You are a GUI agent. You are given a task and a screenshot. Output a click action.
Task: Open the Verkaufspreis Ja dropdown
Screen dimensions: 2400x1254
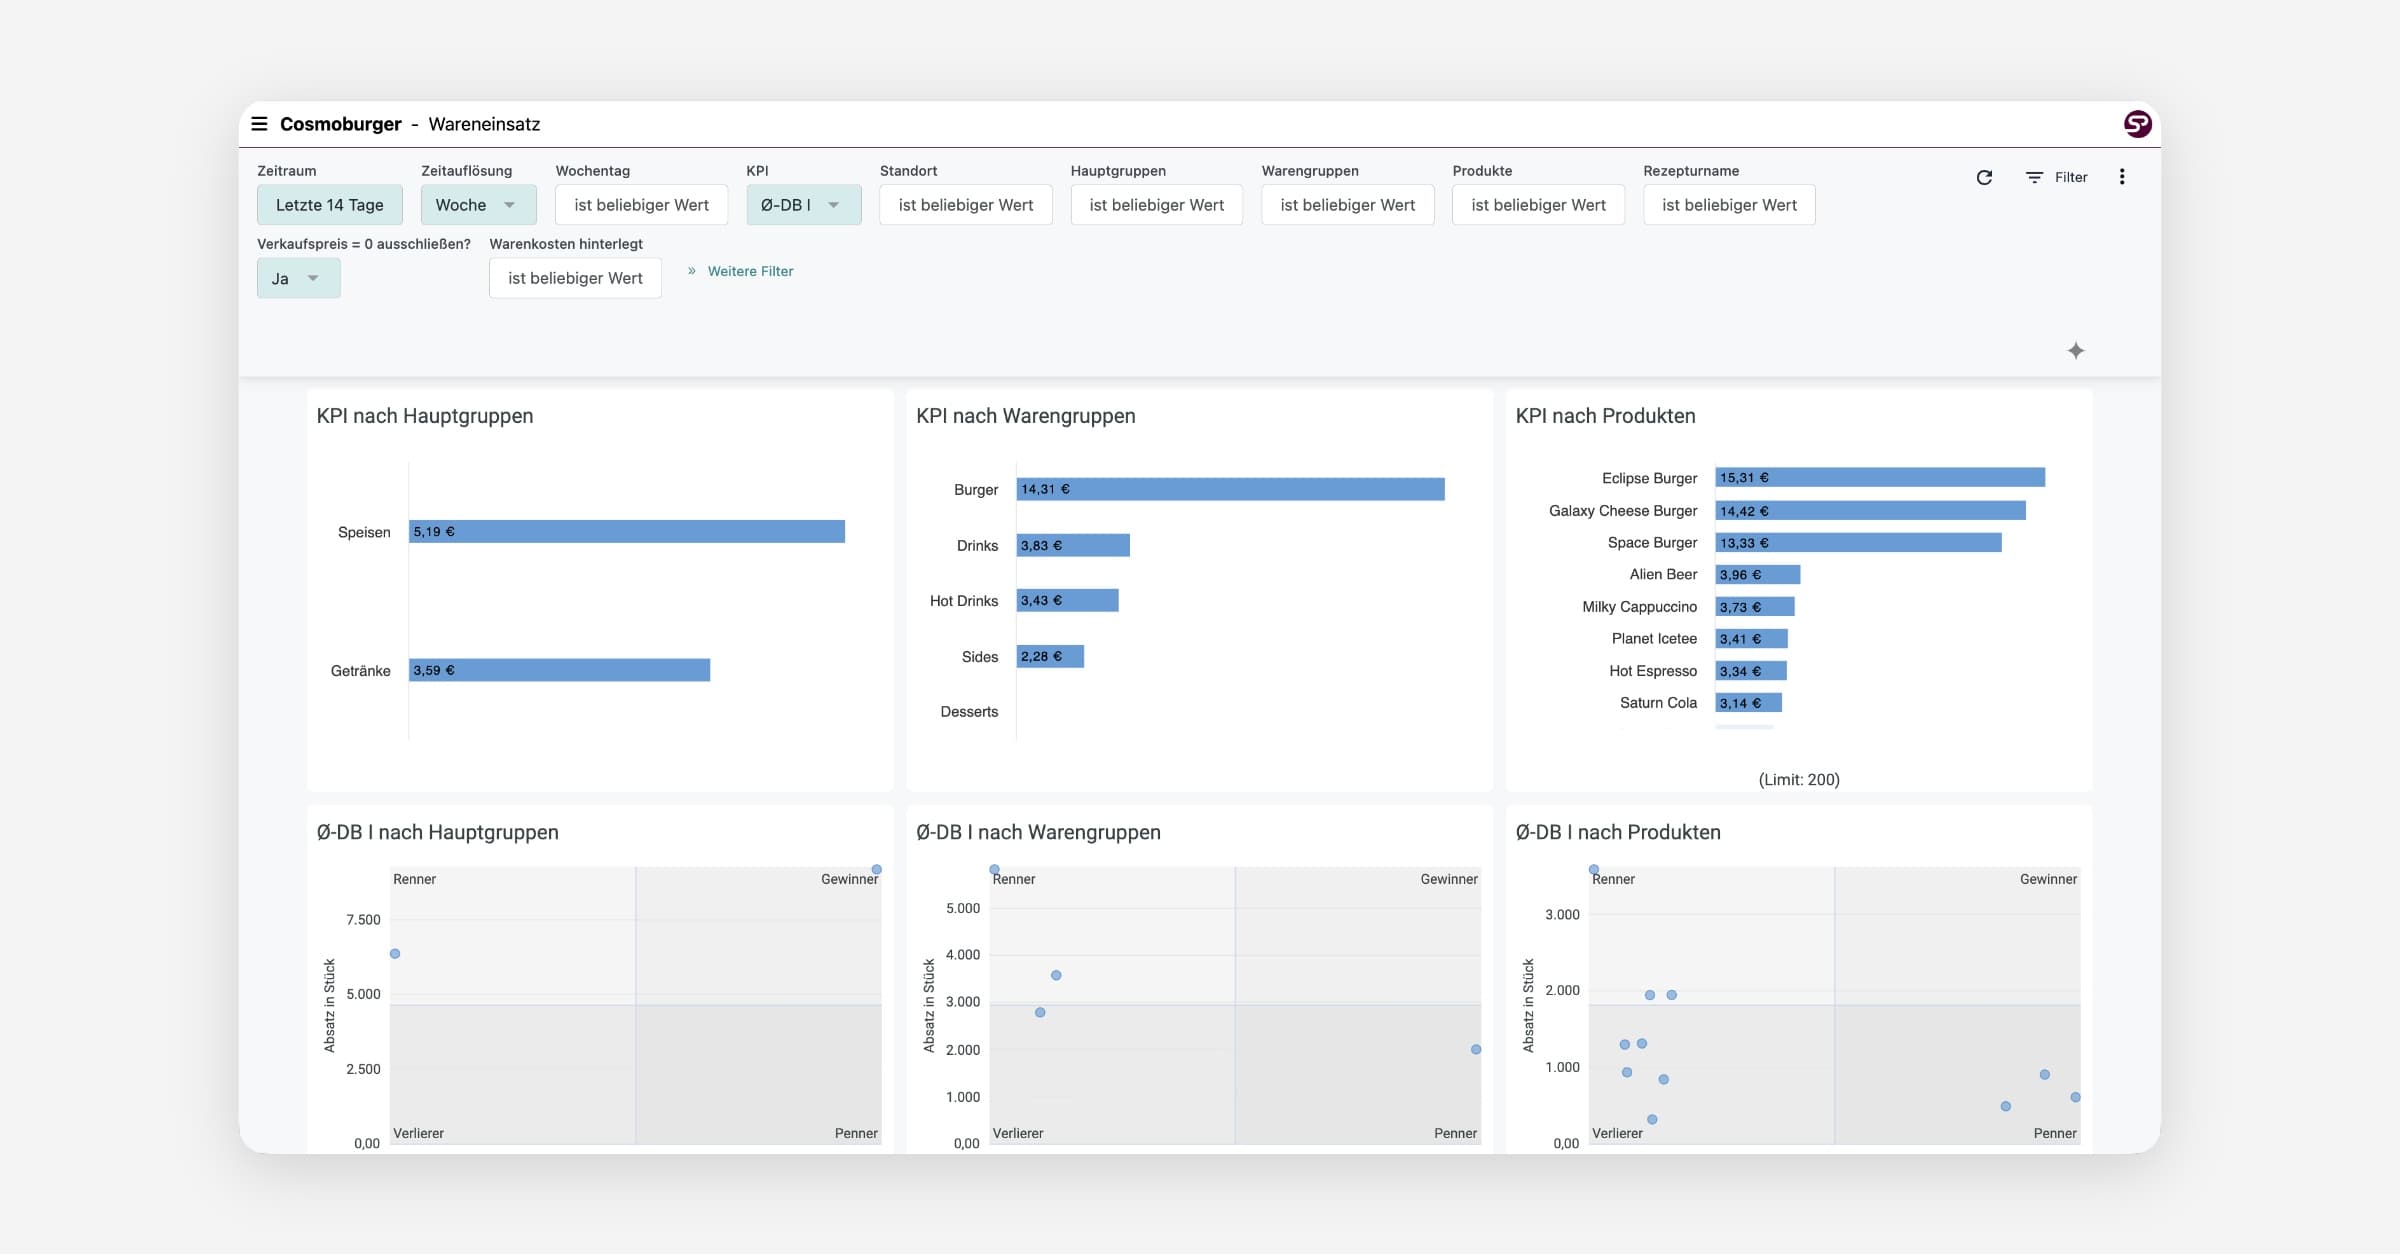point(298,278)
